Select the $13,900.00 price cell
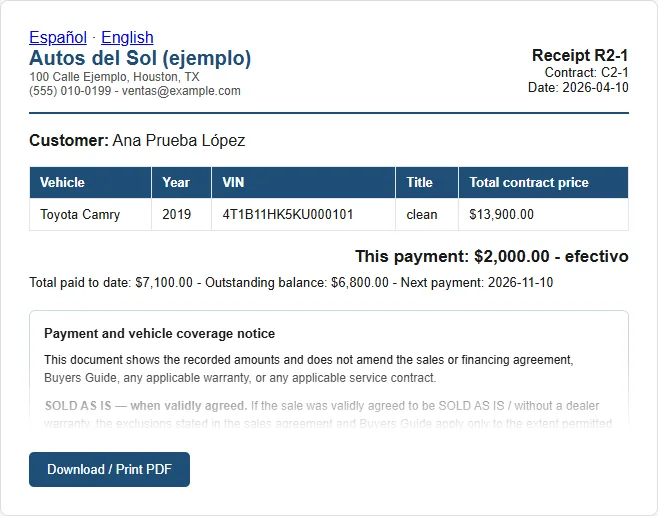 pos(543,214)
